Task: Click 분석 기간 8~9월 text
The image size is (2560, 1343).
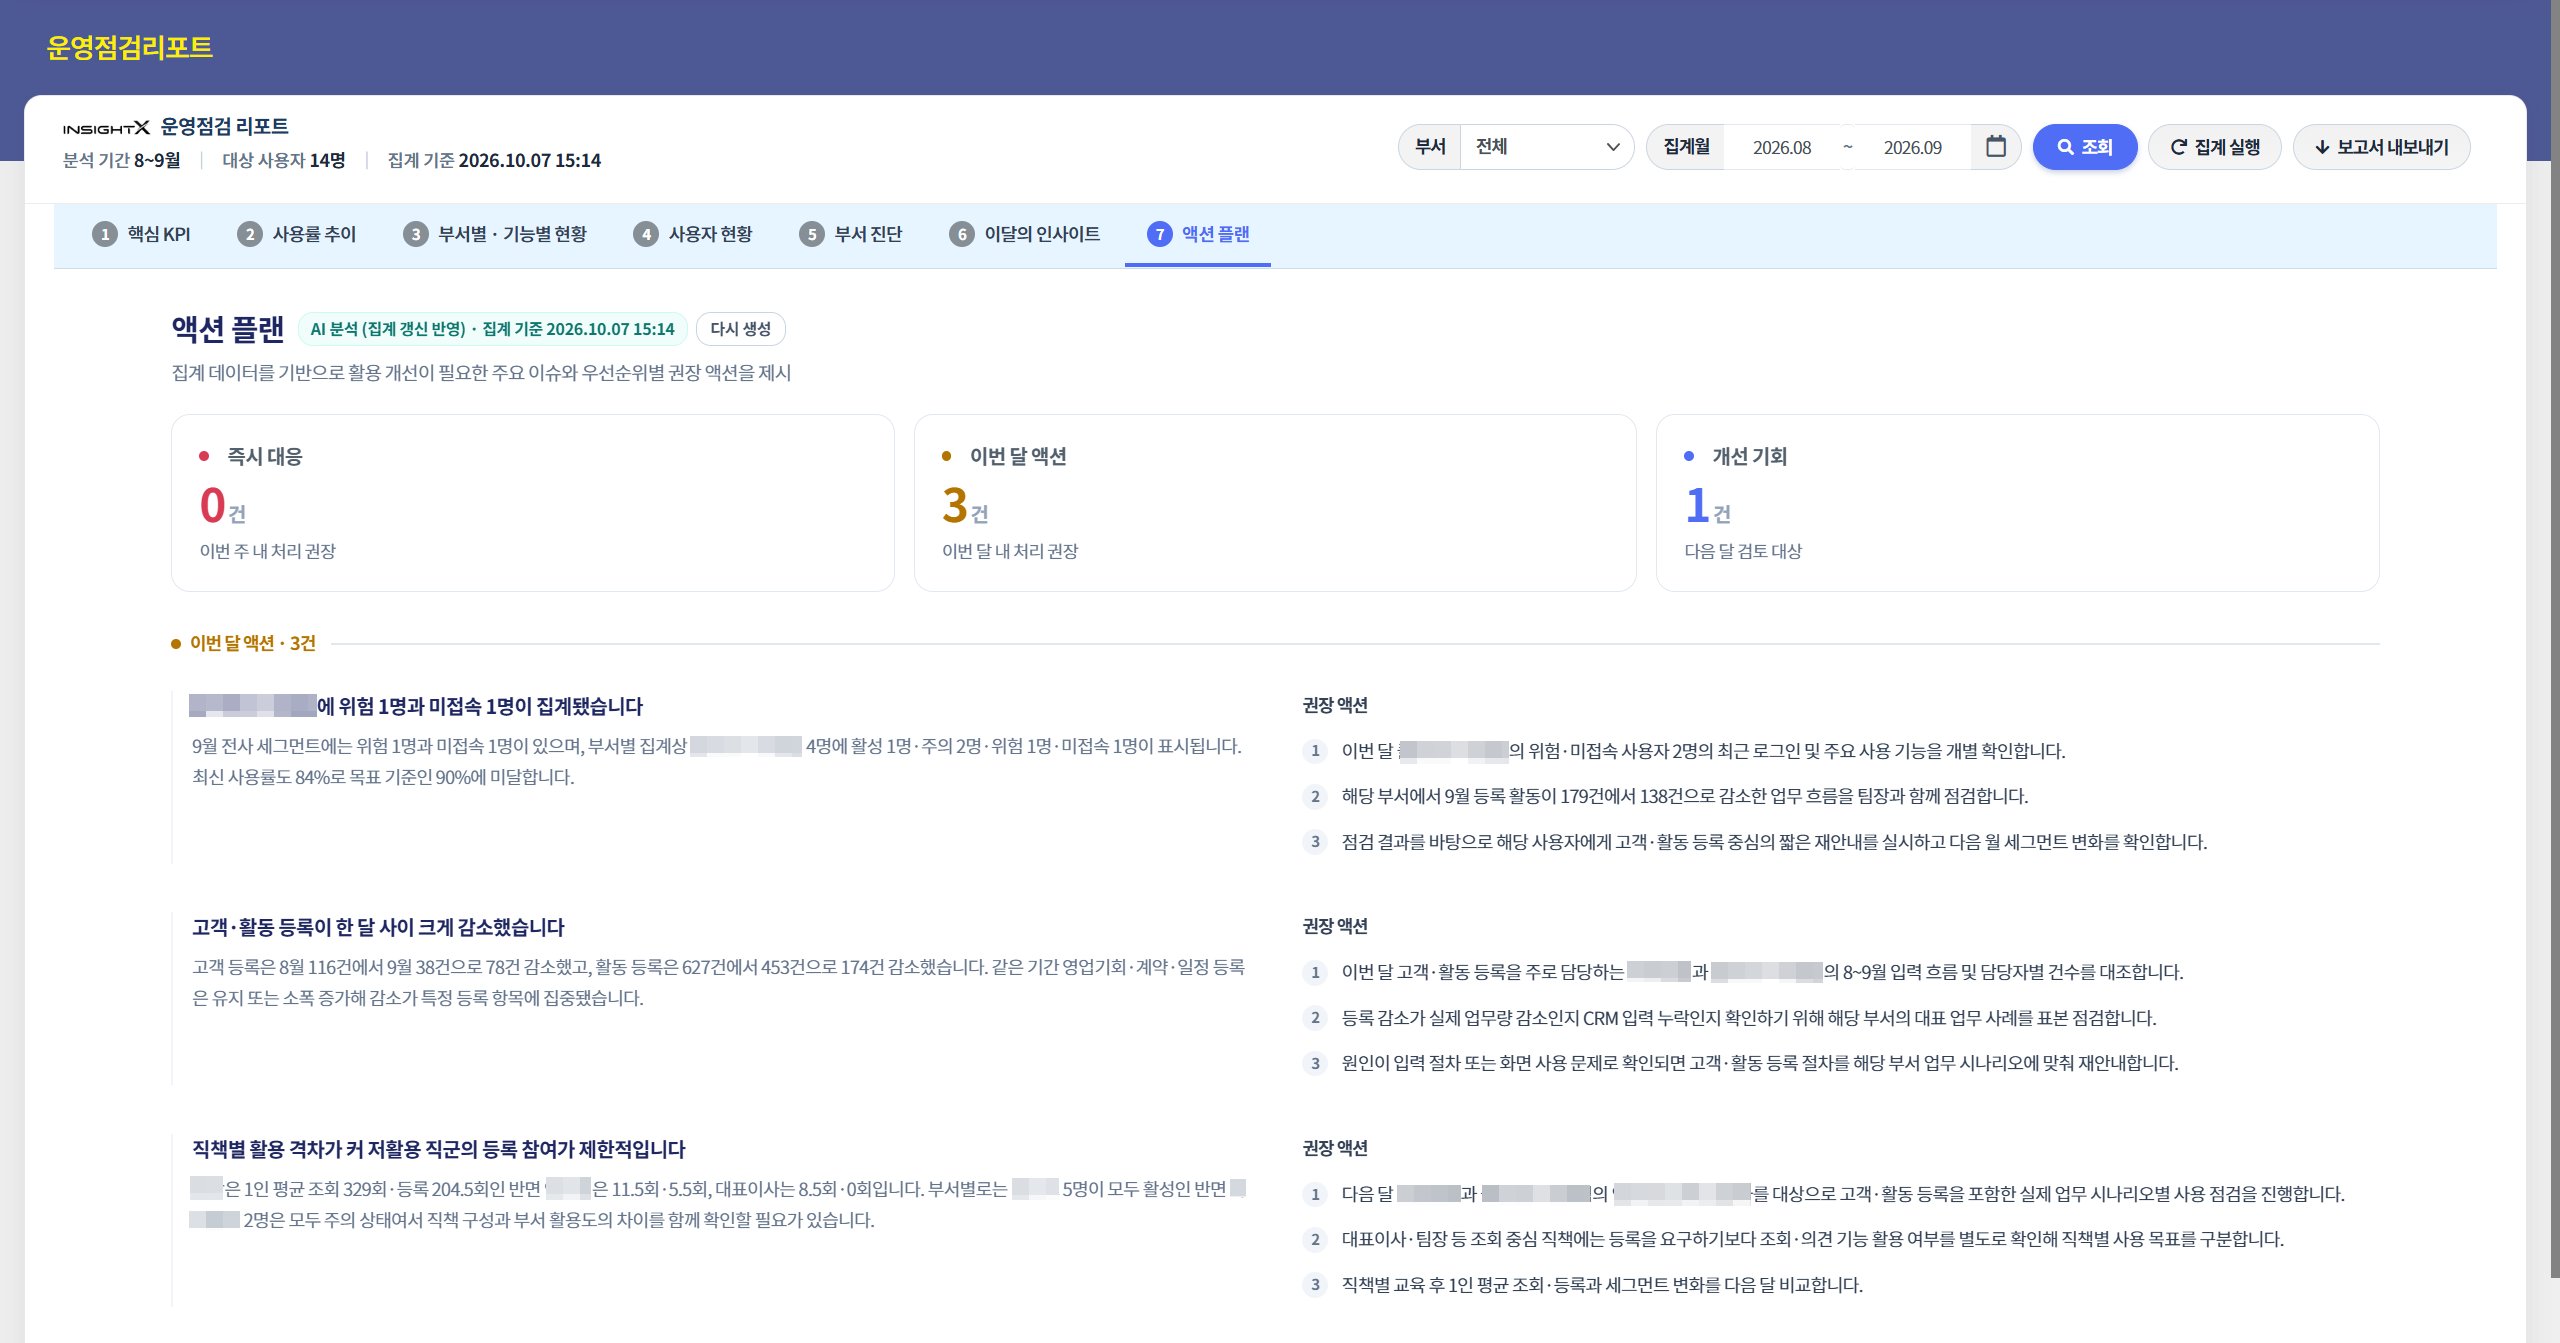Action: (122, 160)
